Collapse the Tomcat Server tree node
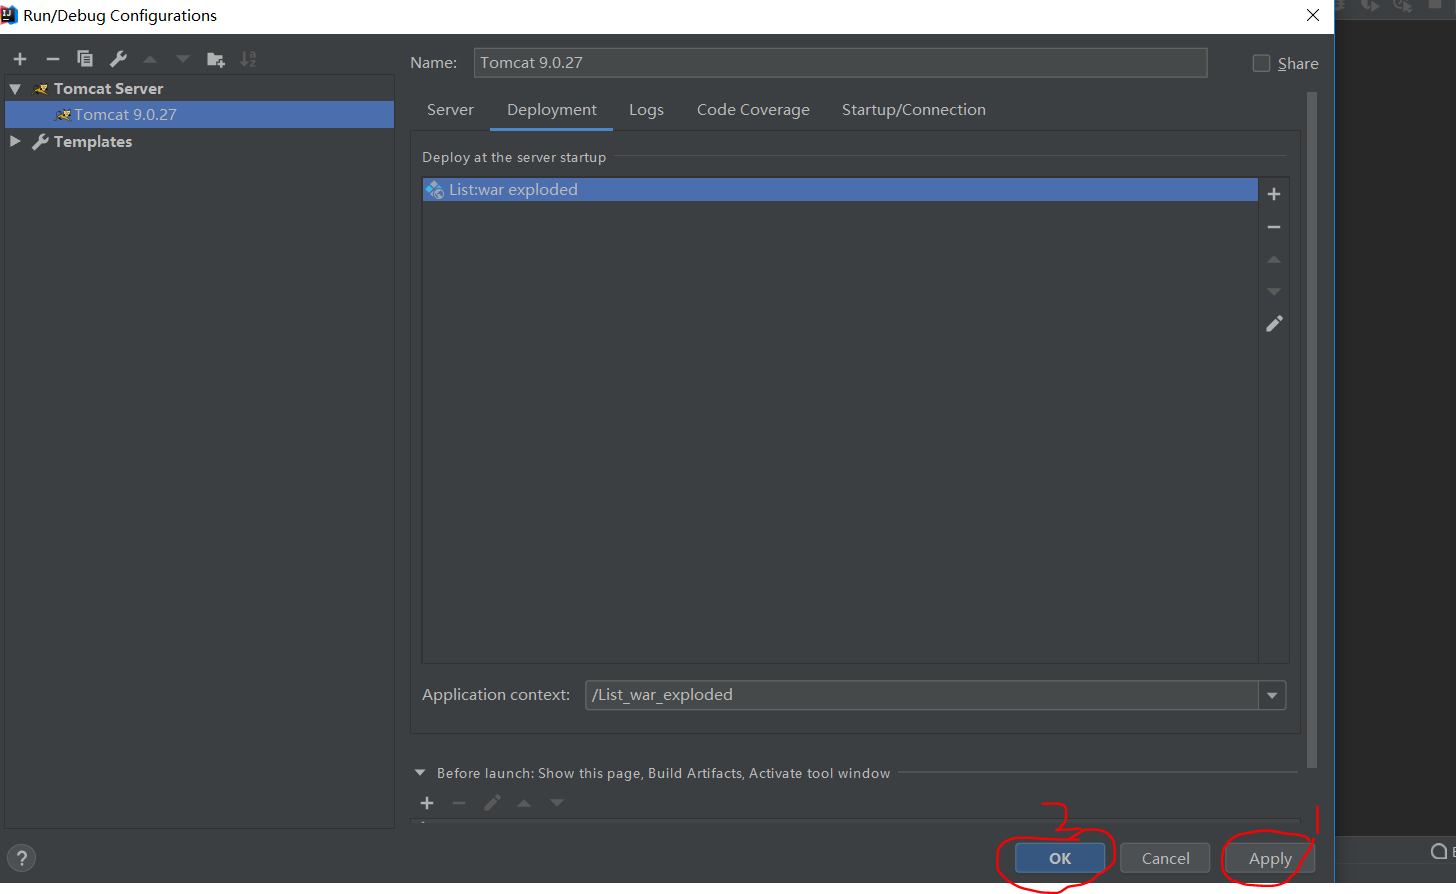1456x894 pixels. pyautogui.click(x=15, y=89)
